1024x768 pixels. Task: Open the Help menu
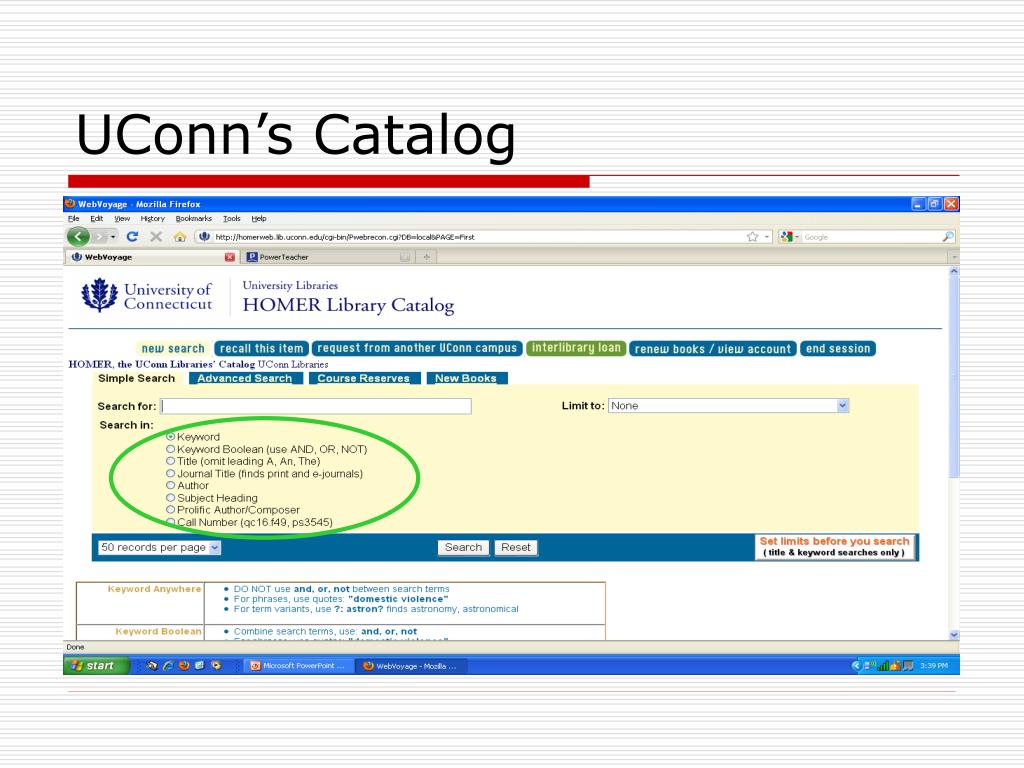(259, 219)
